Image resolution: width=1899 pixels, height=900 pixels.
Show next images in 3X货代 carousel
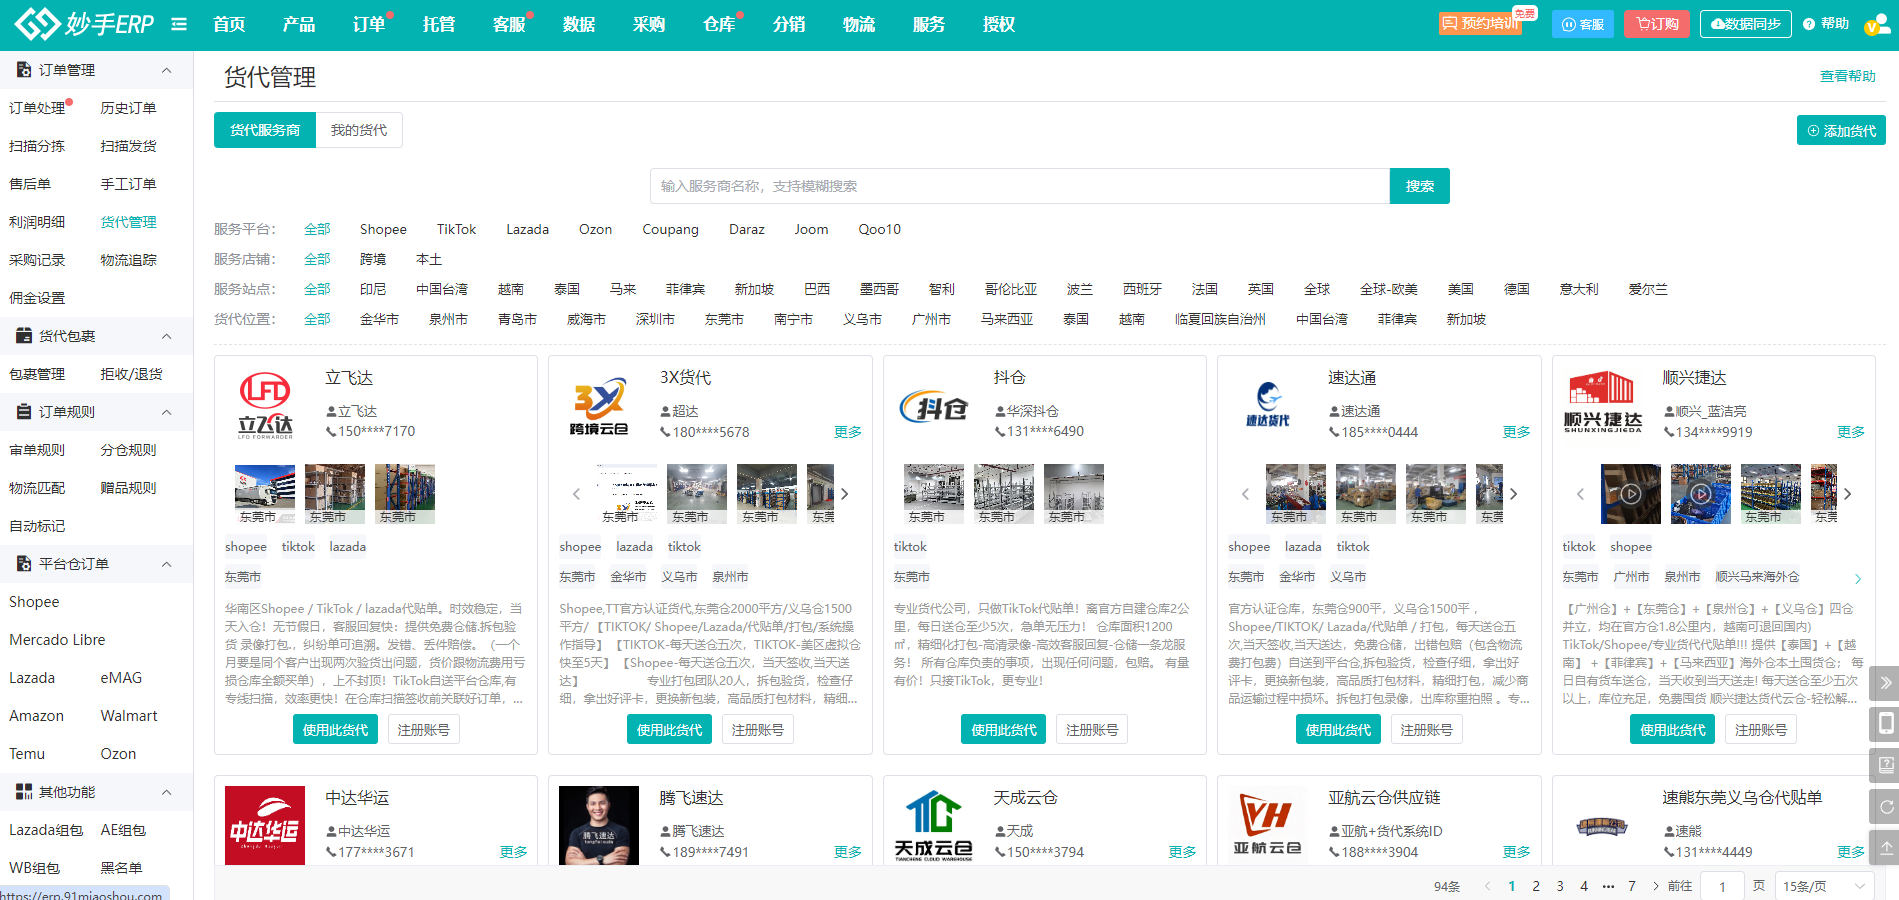845,494
